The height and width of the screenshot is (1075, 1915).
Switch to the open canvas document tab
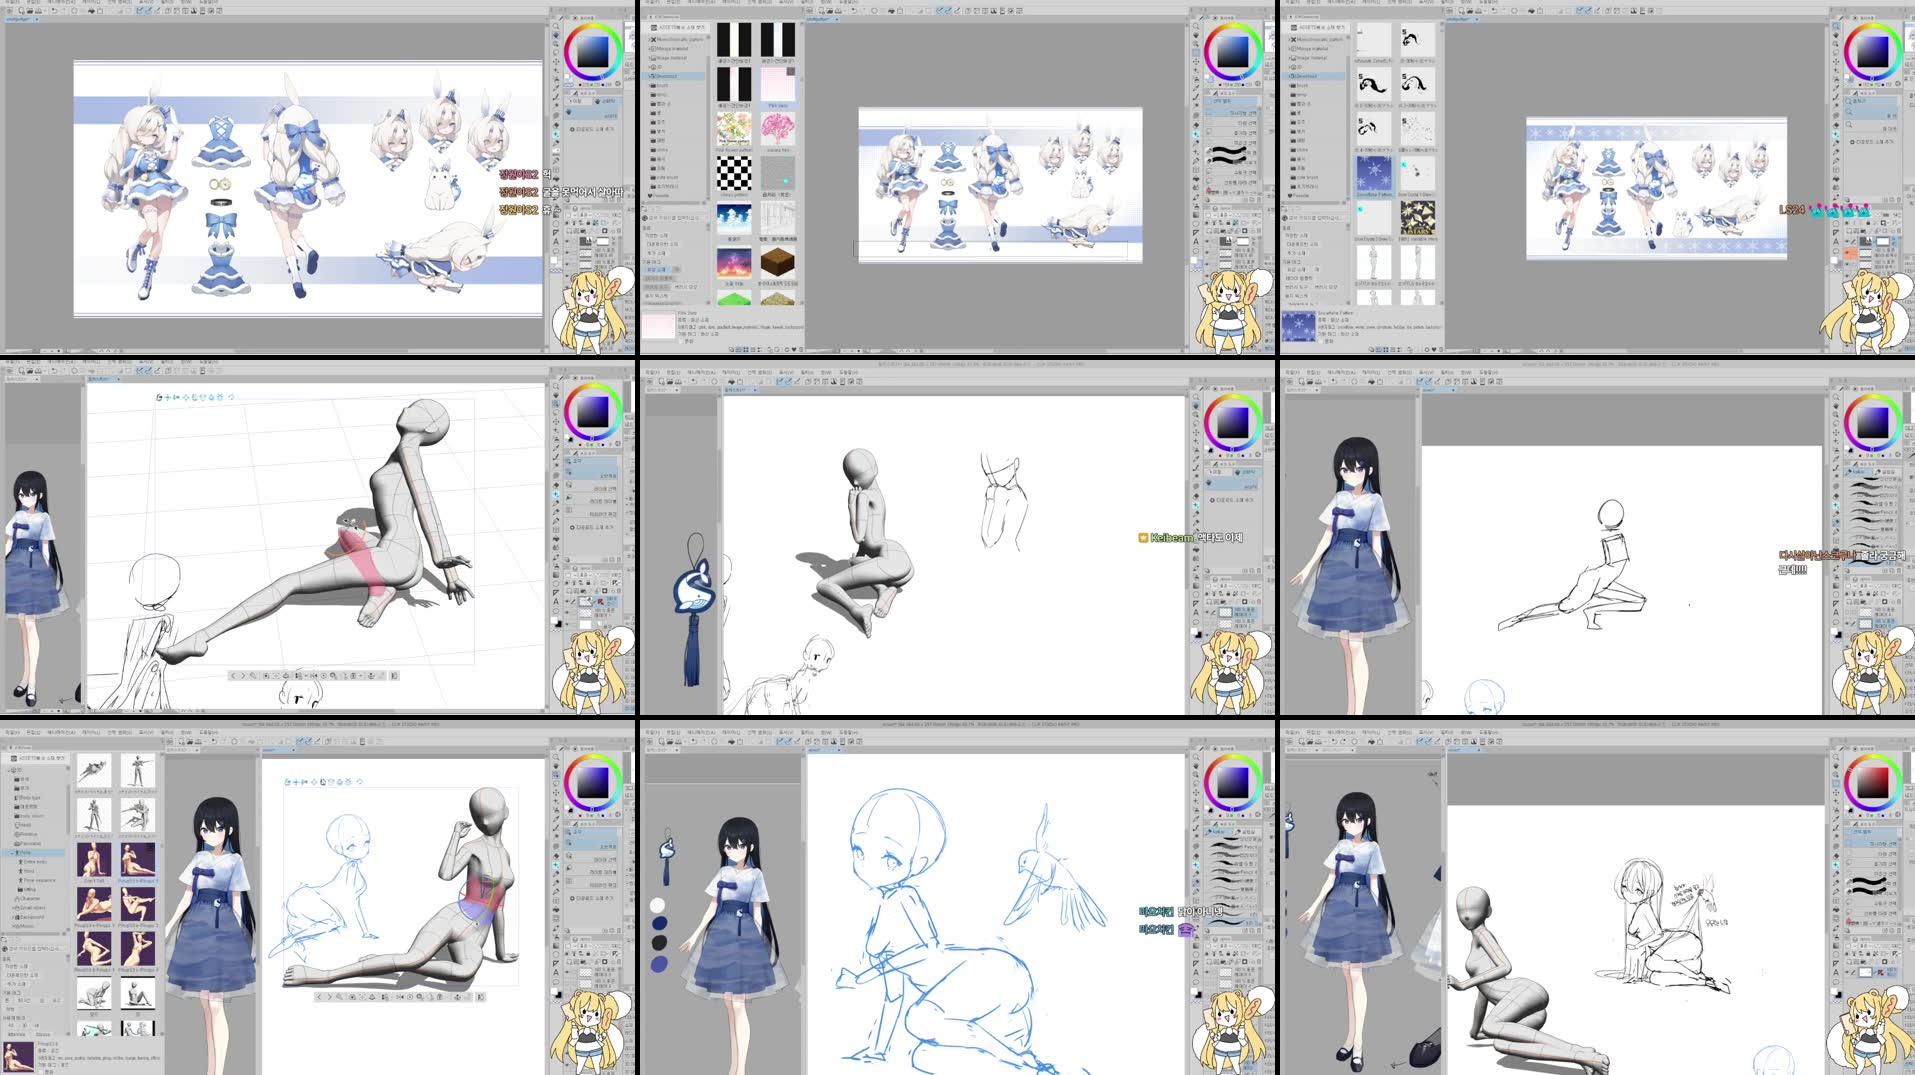18,19
